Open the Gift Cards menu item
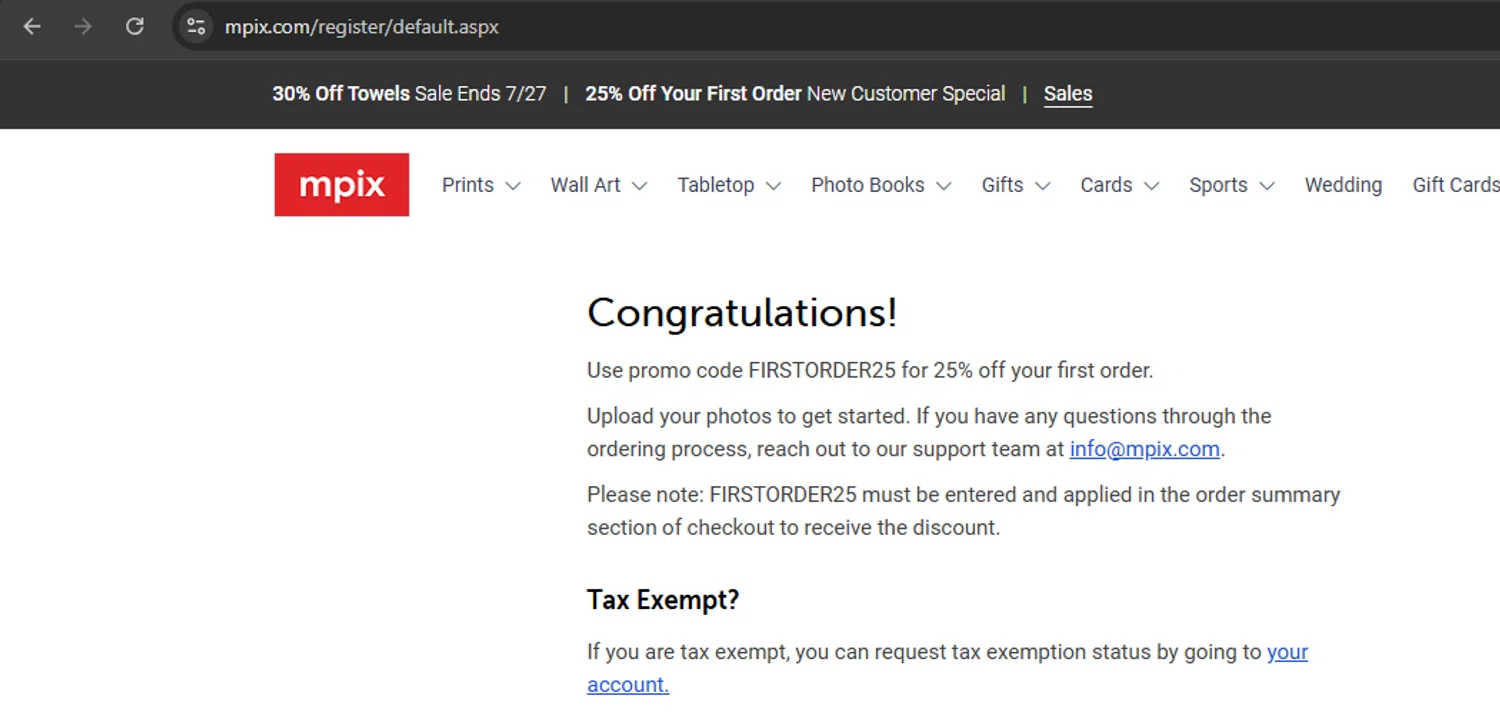Screen dimensions: 1500x719 pyautogui.click(x=1455, y=185)
